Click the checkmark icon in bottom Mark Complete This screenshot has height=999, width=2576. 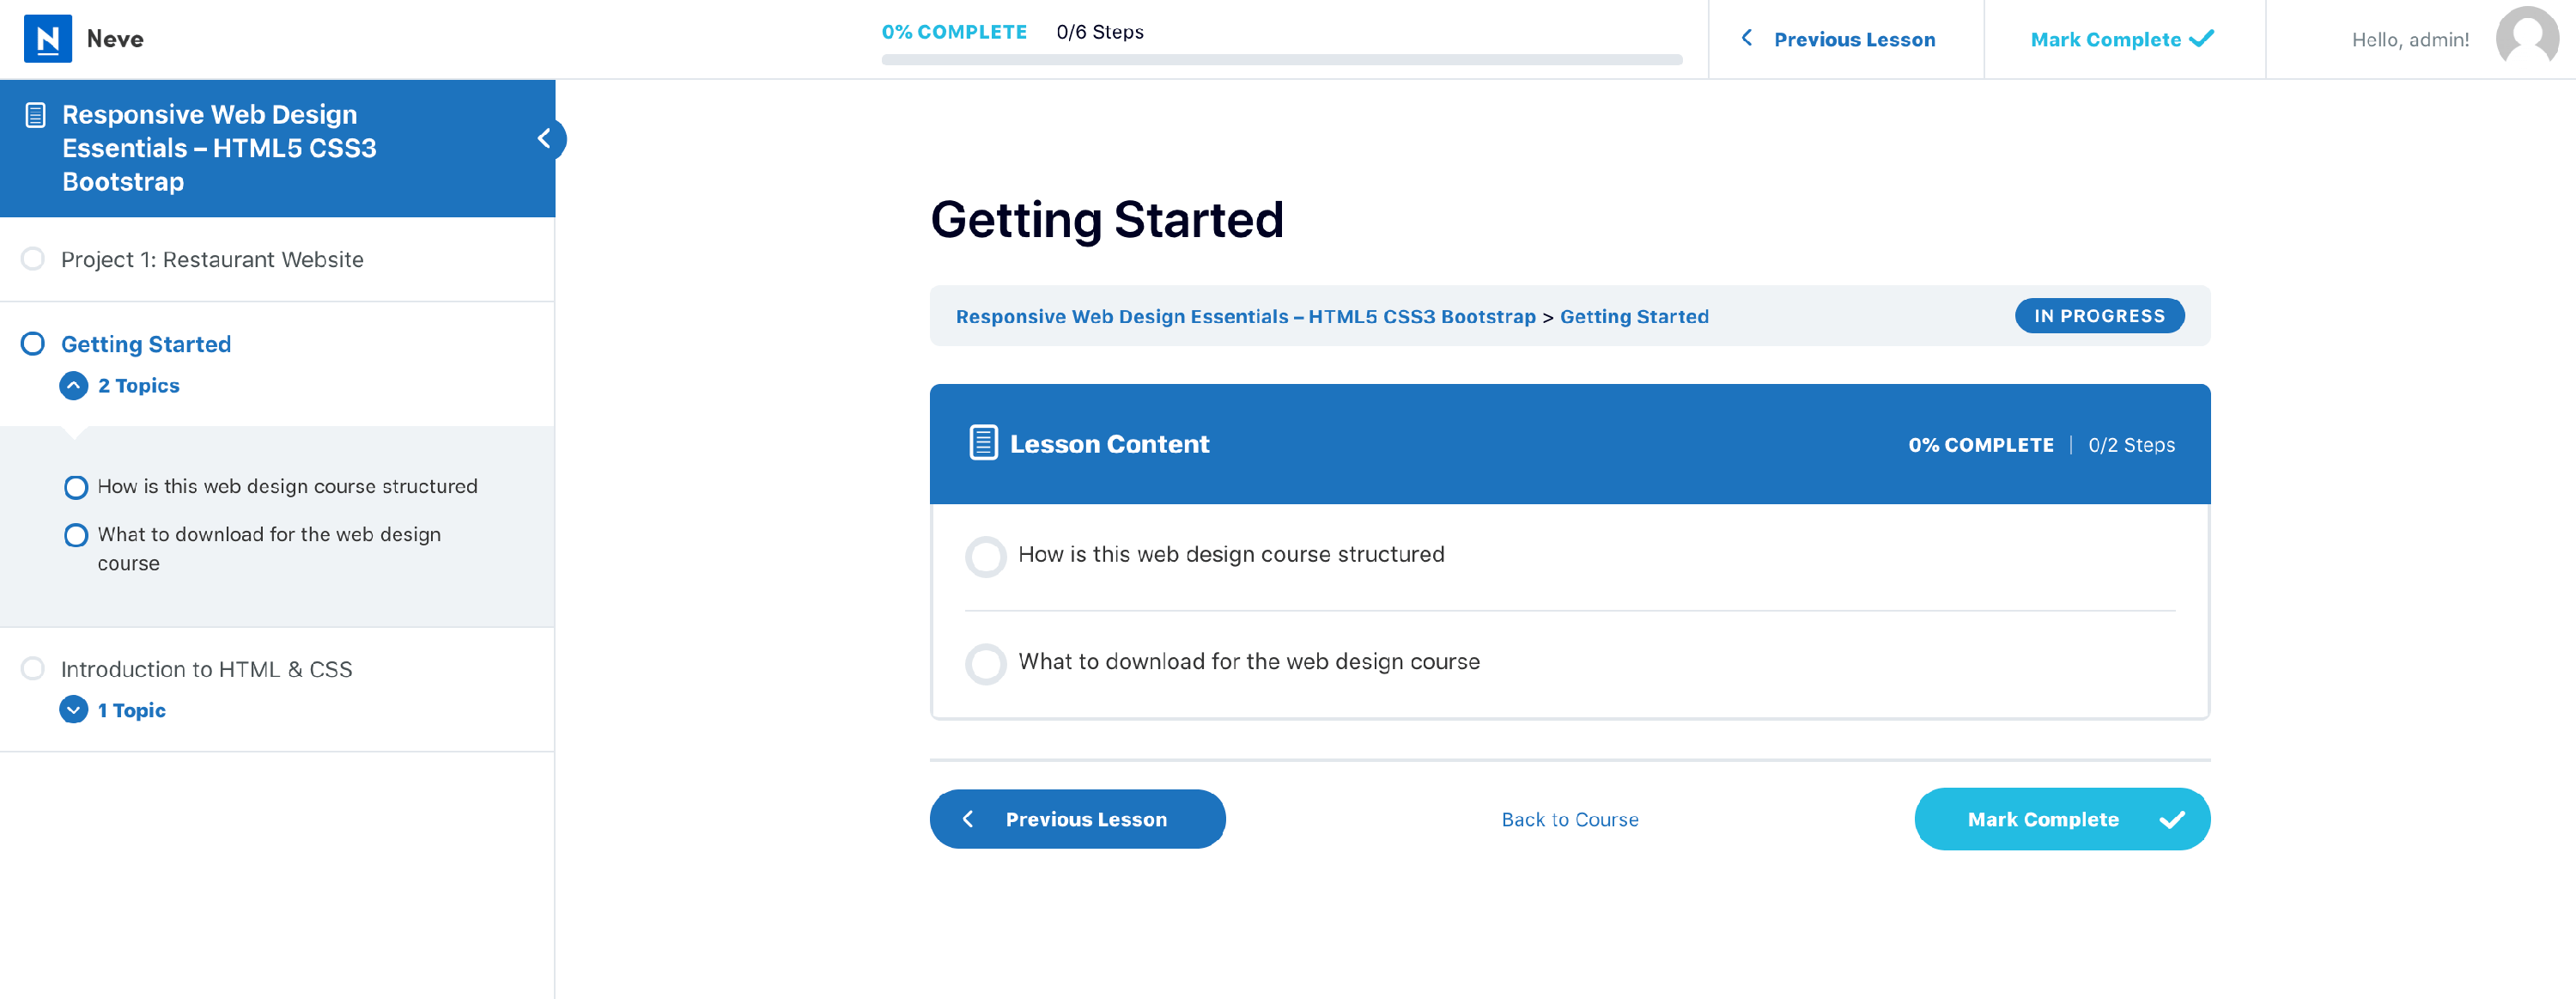(x=2171, y=820)
